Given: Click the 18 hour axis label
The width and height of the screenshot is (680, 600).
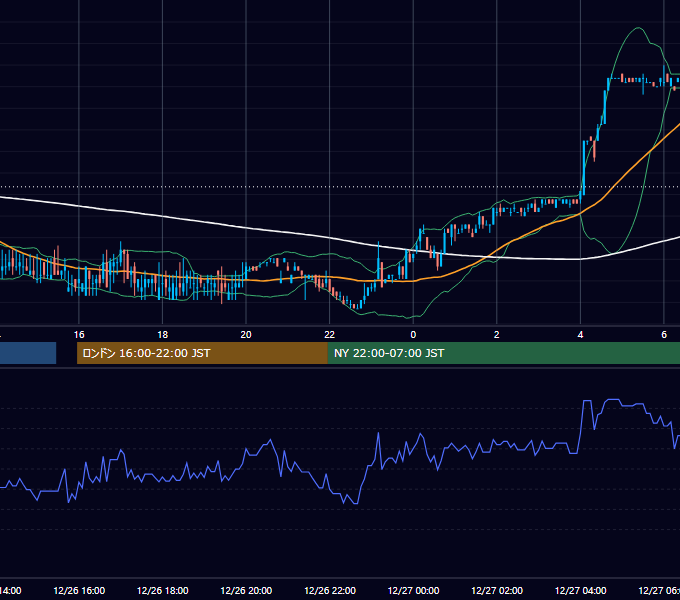Looking at the screenshot, I should click(163, 335).
